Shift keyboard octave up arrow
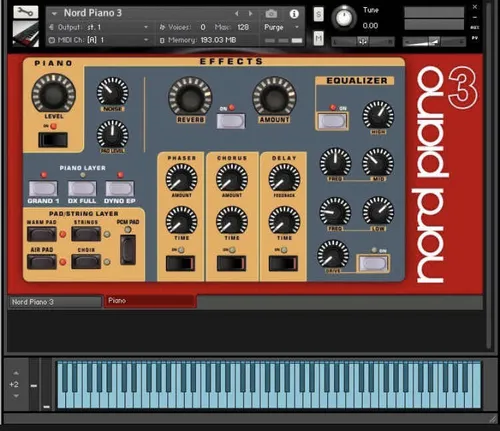 pos(16,373)
